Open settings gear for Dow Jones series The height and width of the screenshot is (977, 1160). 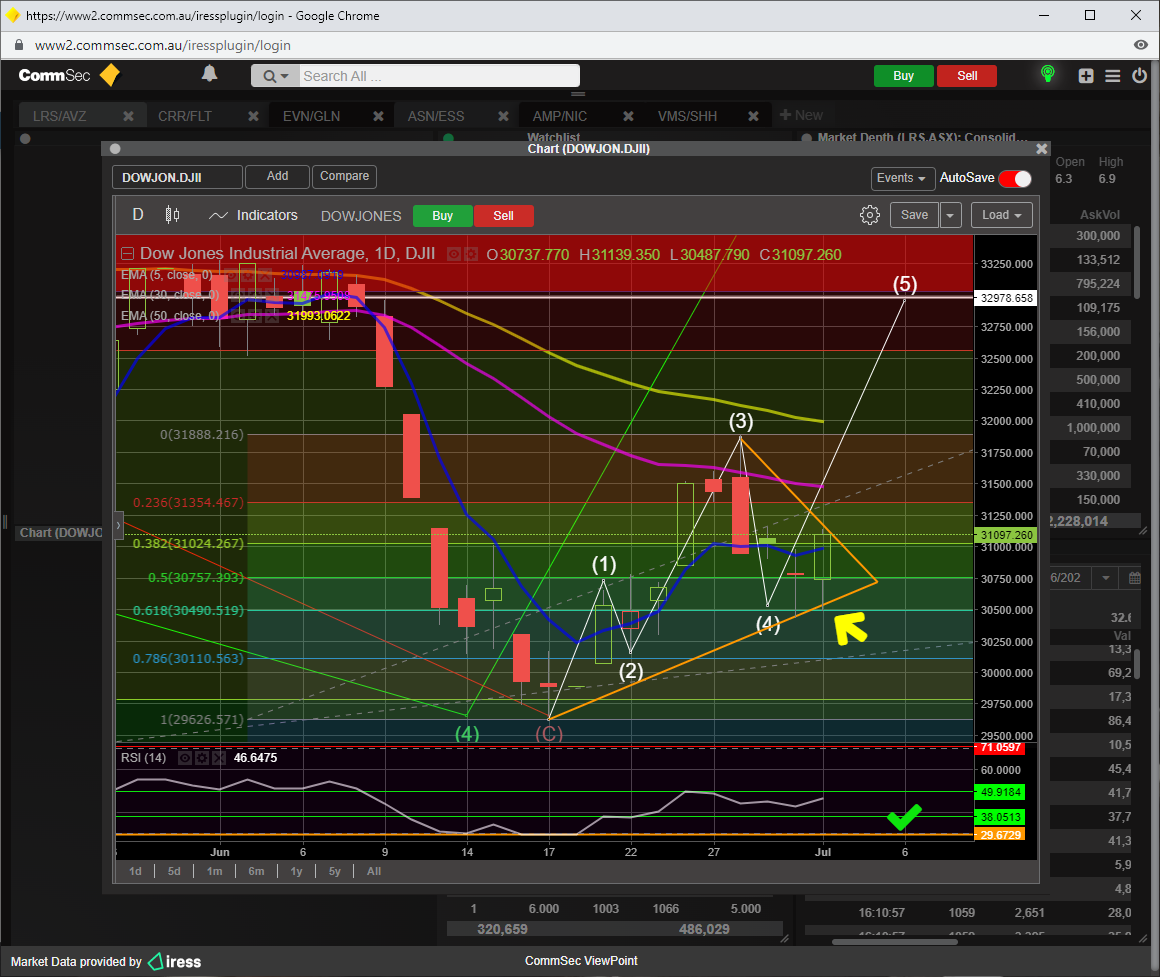471,254
